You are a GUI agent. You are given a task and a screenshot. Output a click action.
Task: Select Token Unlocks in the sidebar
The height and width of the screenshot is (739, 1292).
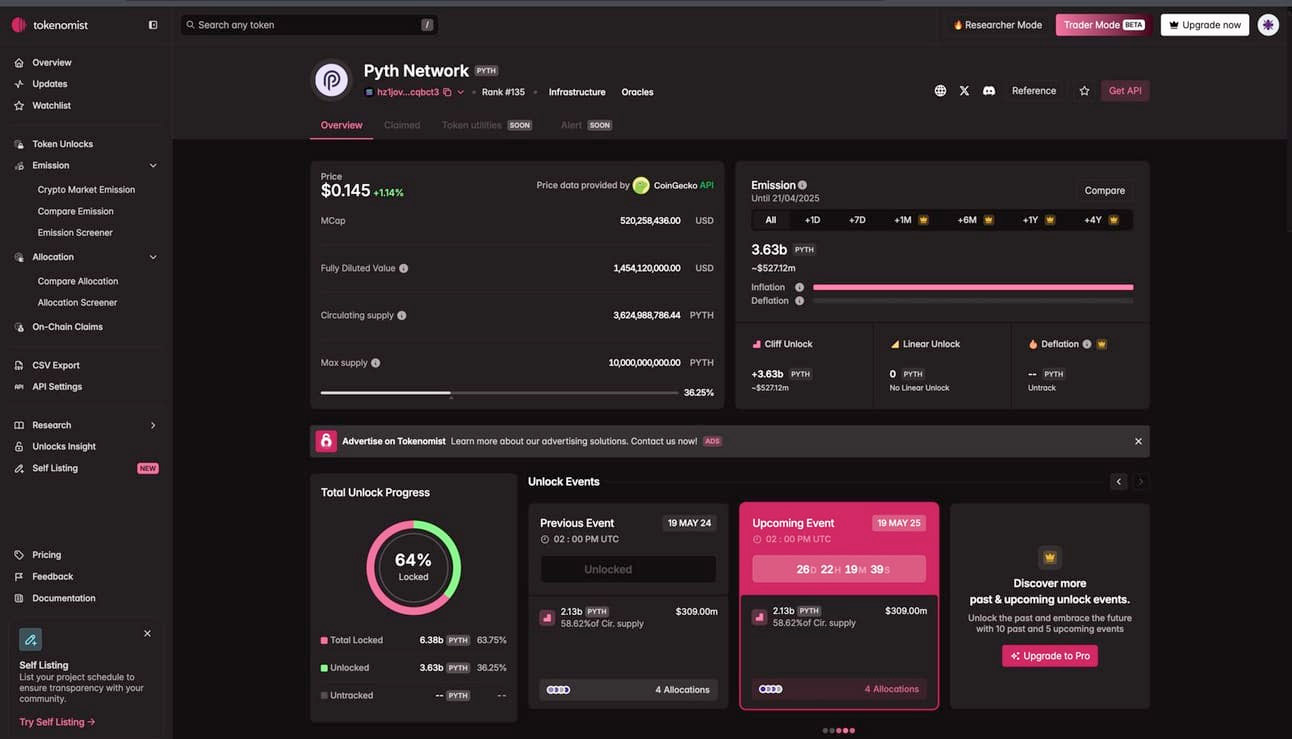(64, 144)
